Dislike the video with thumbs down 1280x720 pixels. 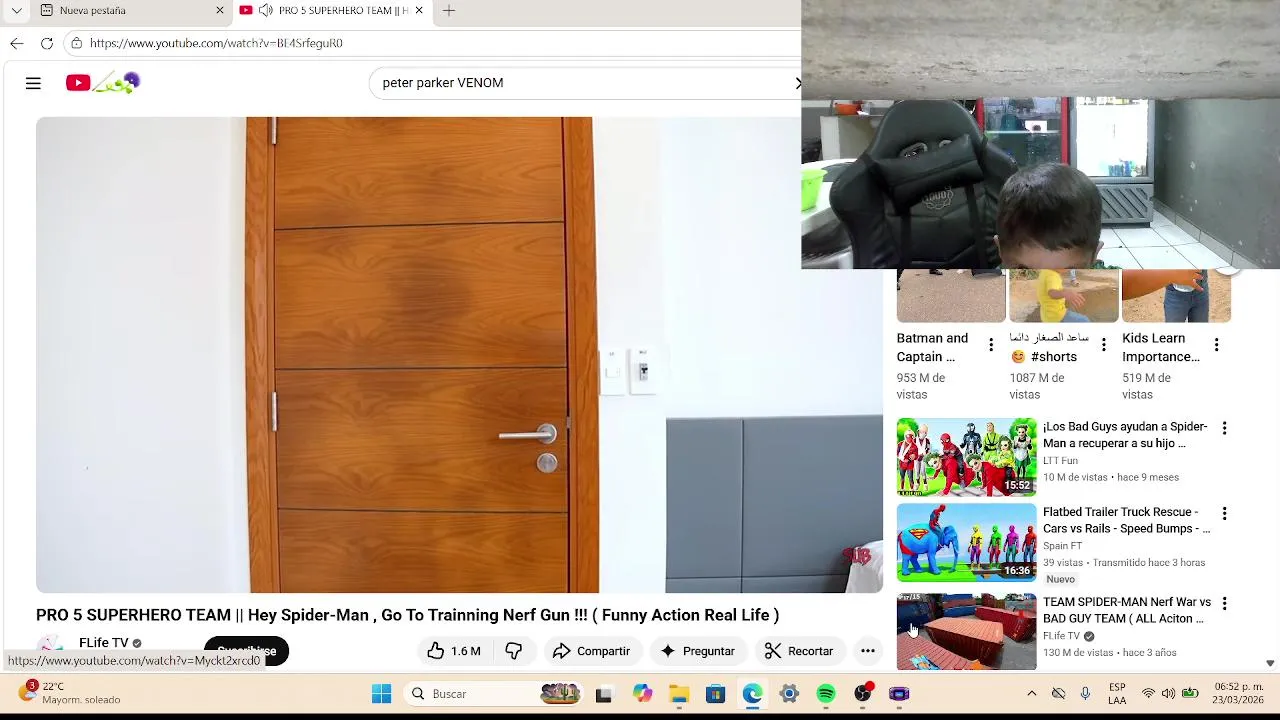pyautogui.click(x=514, y=651)
